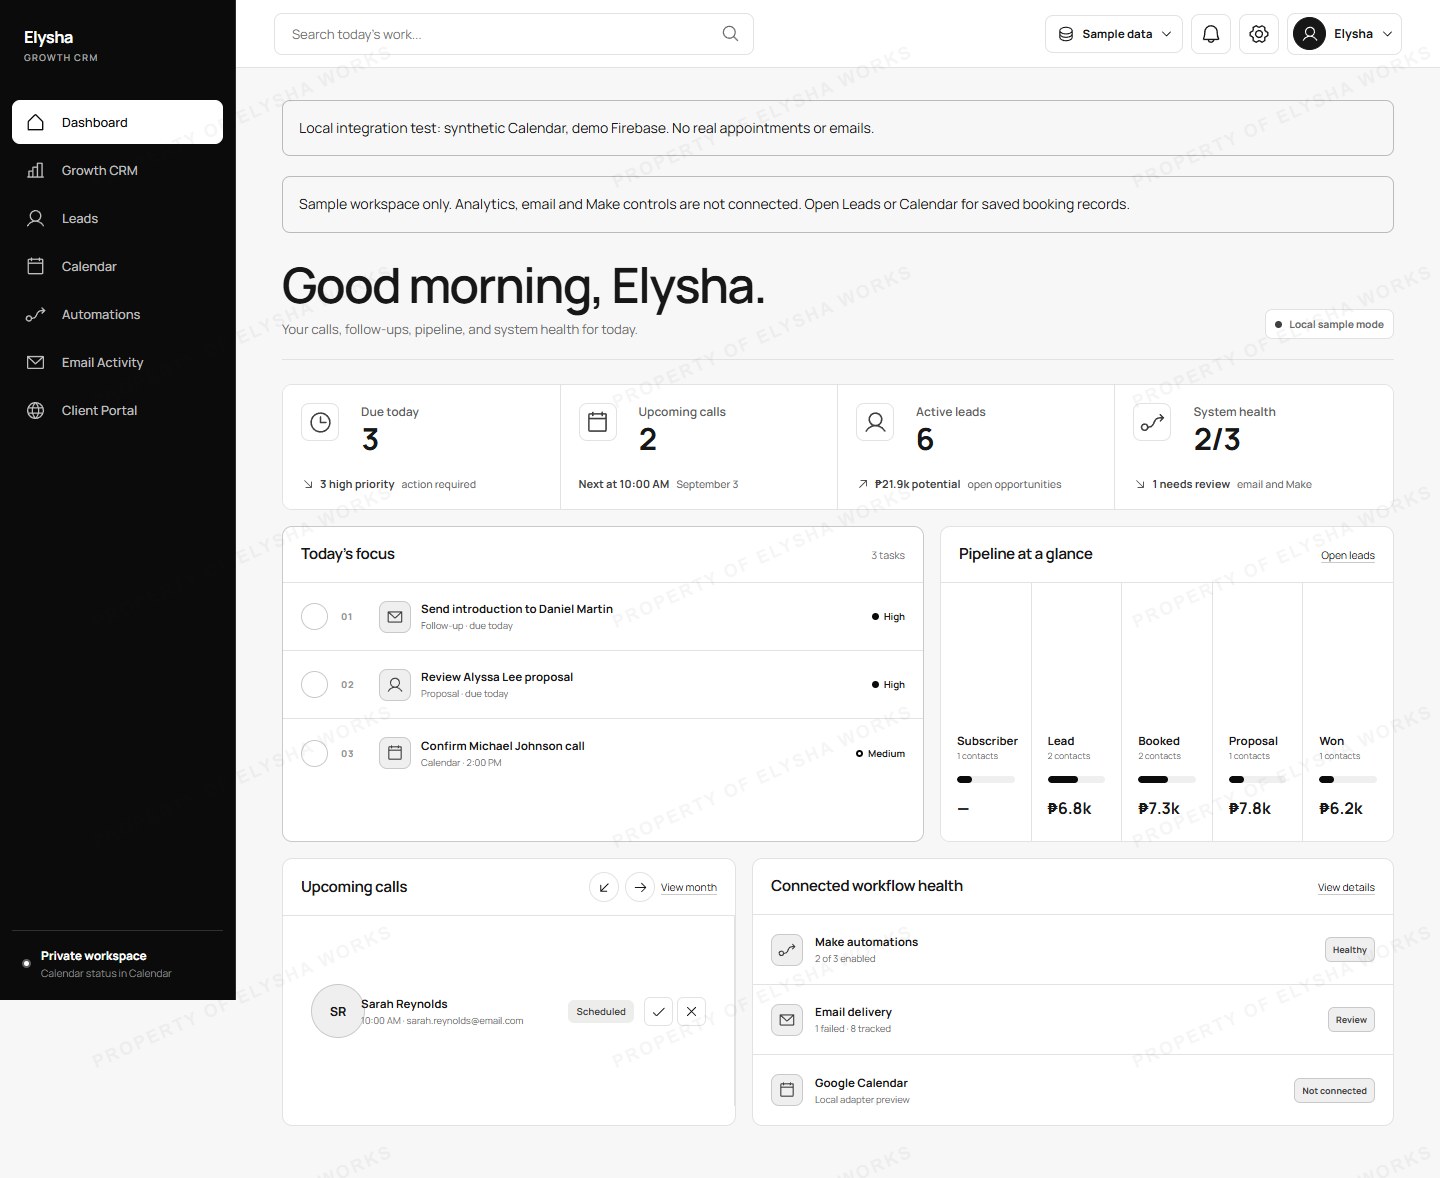The image size is (1440, 1178).
Task: Mark task 02 Alyssa Lee proposal complete
Action: (314, 685)
